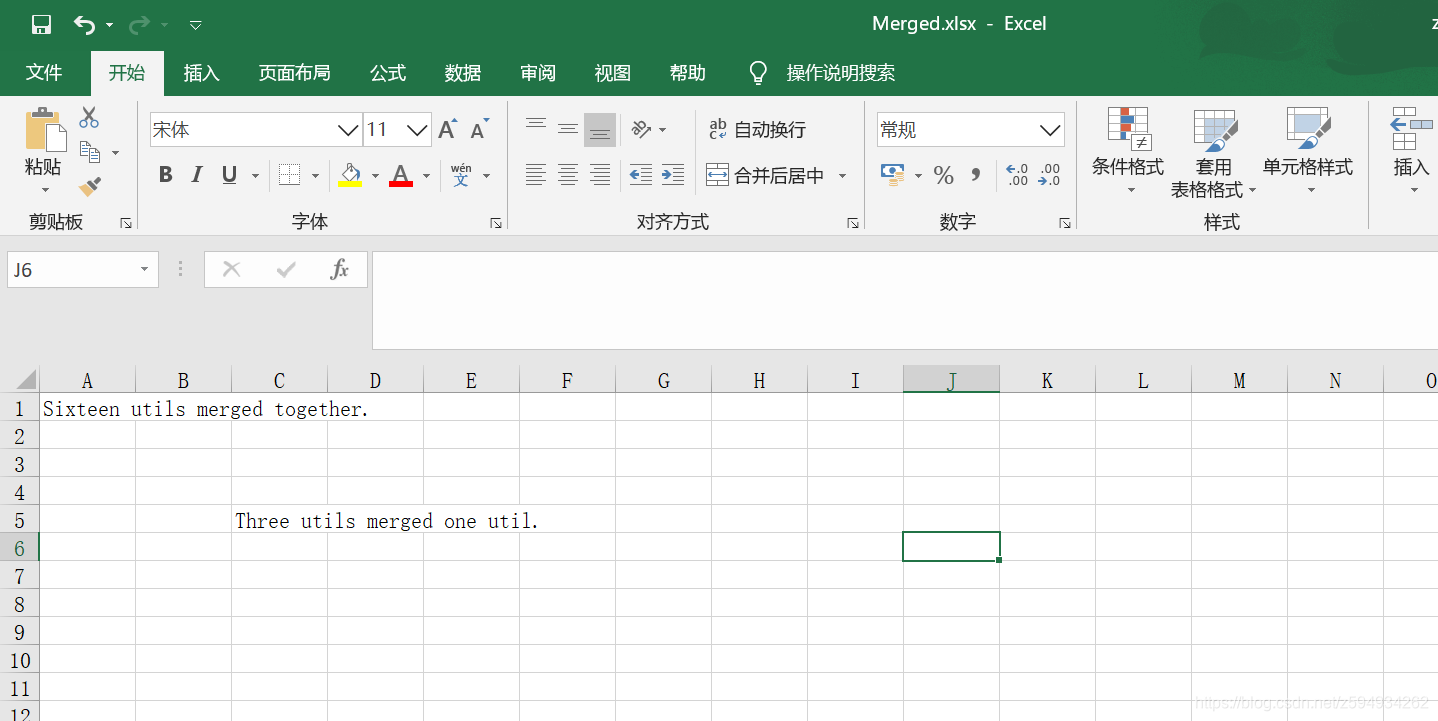
Task: Click the 插入 cells button in ribbon
Action: [x=1411, y=151]
